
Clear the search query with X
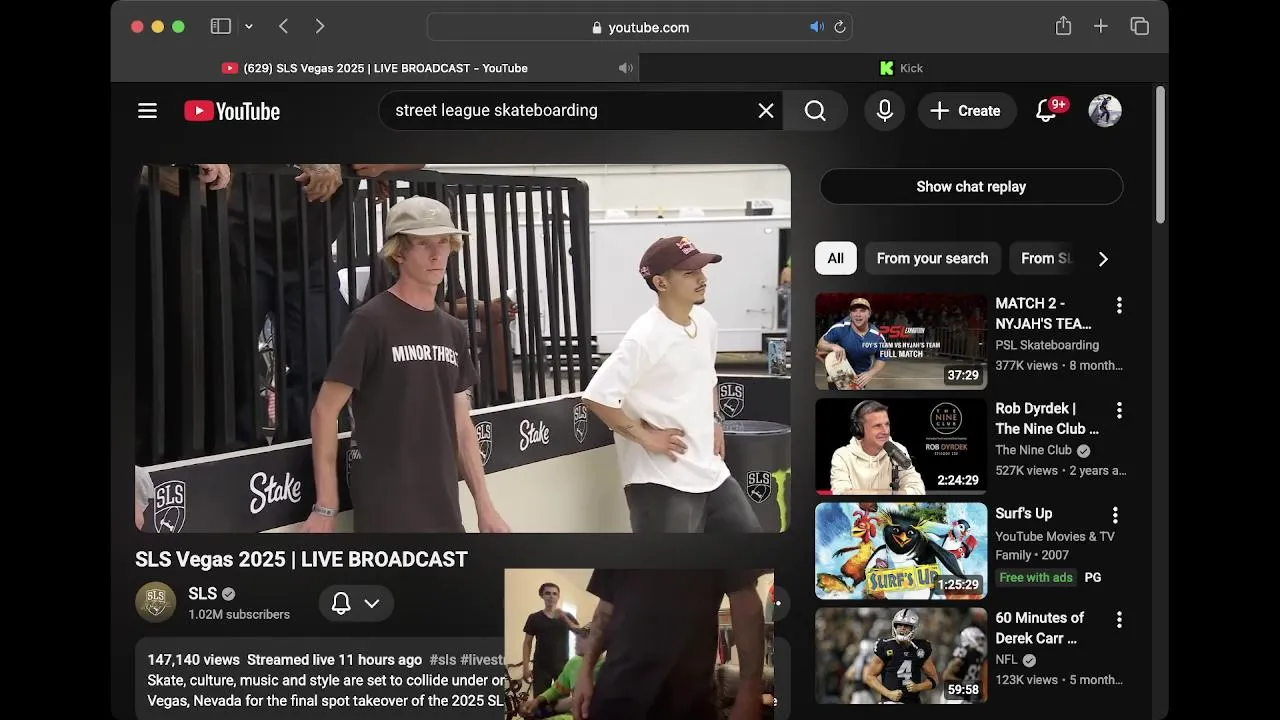[766, 111]
